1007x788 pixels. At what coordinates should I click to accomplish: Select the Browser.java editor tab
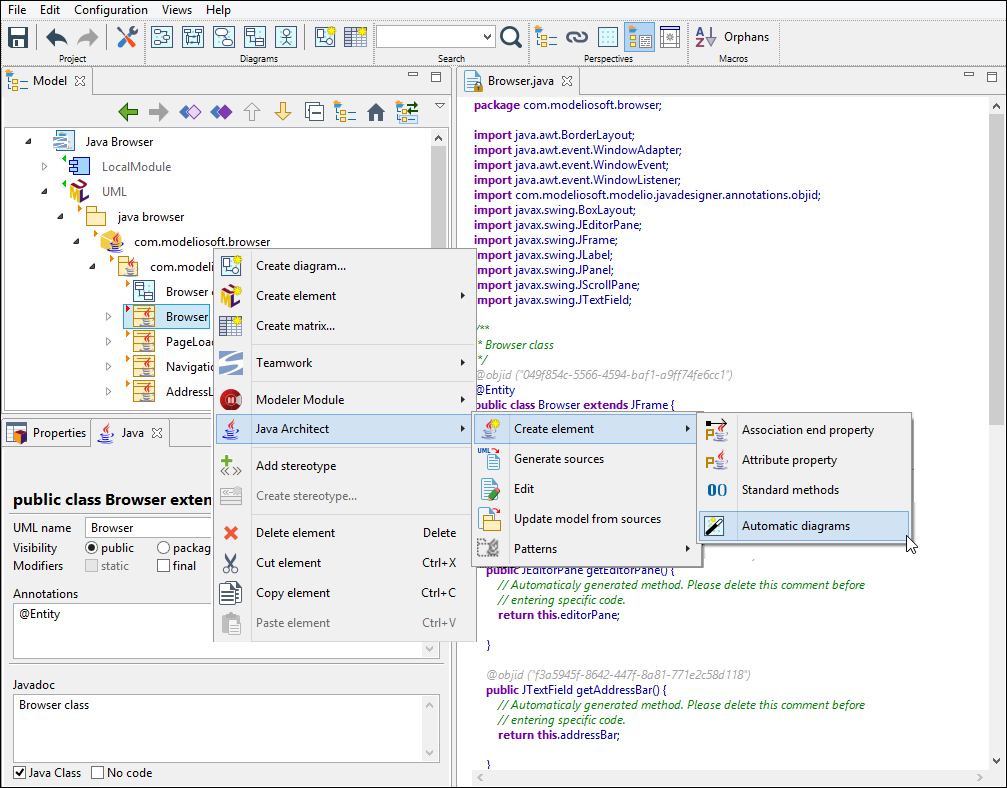[520, 81]
